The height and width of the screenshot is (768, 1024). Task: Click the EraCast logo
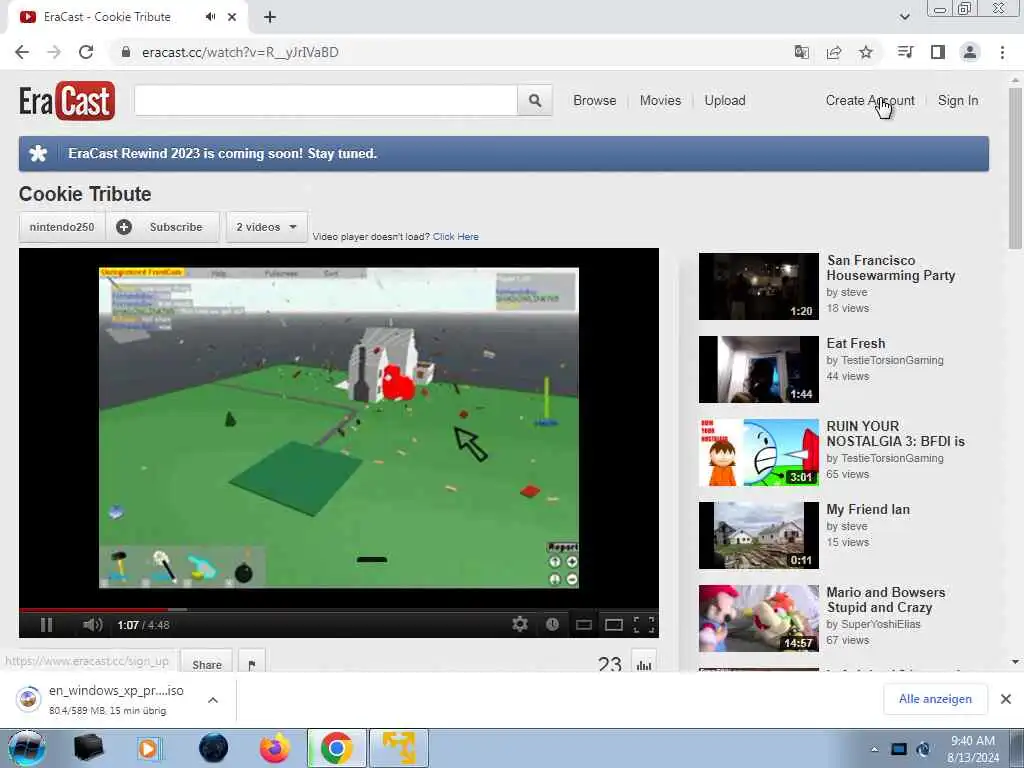click(x=67, y=101)
